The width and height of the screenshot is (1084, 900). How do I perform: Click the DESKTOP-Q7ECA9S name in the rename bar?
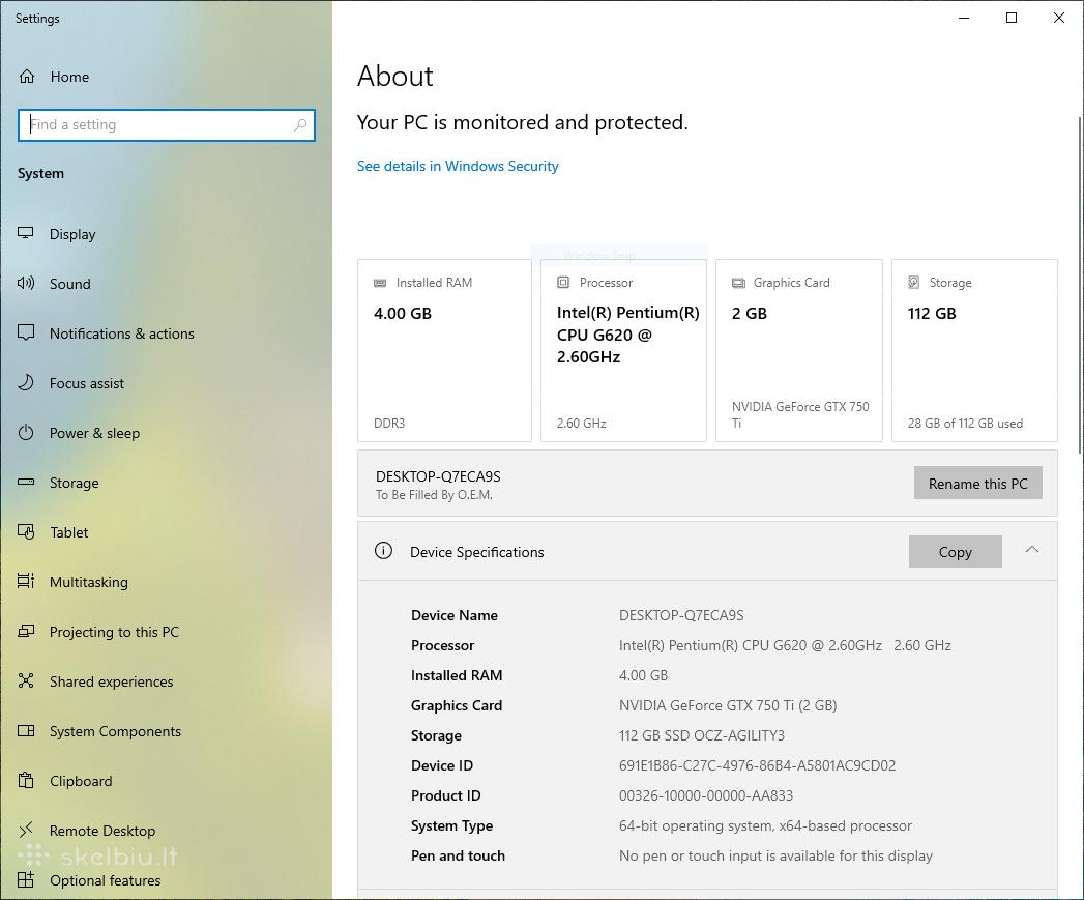pos(438,476)
